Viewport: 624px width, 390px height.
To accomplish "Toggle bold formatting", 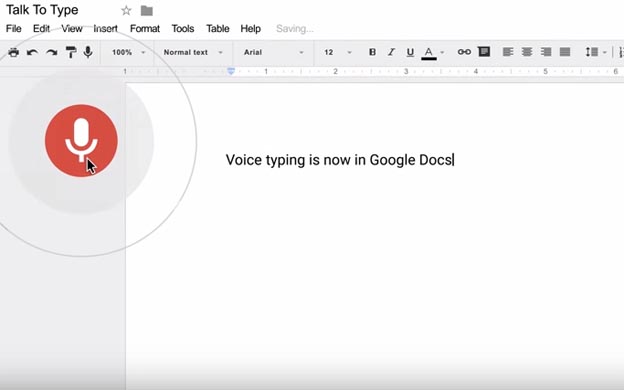I will pos(372,52).
